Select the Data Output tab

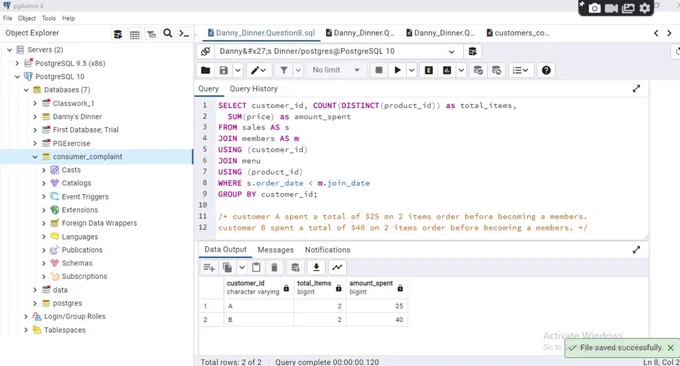pos(226,250)
